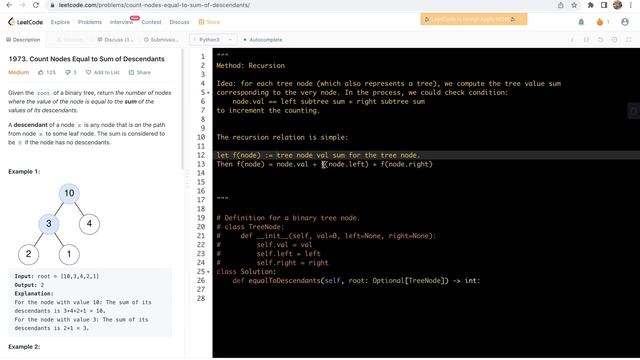
Task: Switch to the Discuss tab
Action: tap(115, 40)
